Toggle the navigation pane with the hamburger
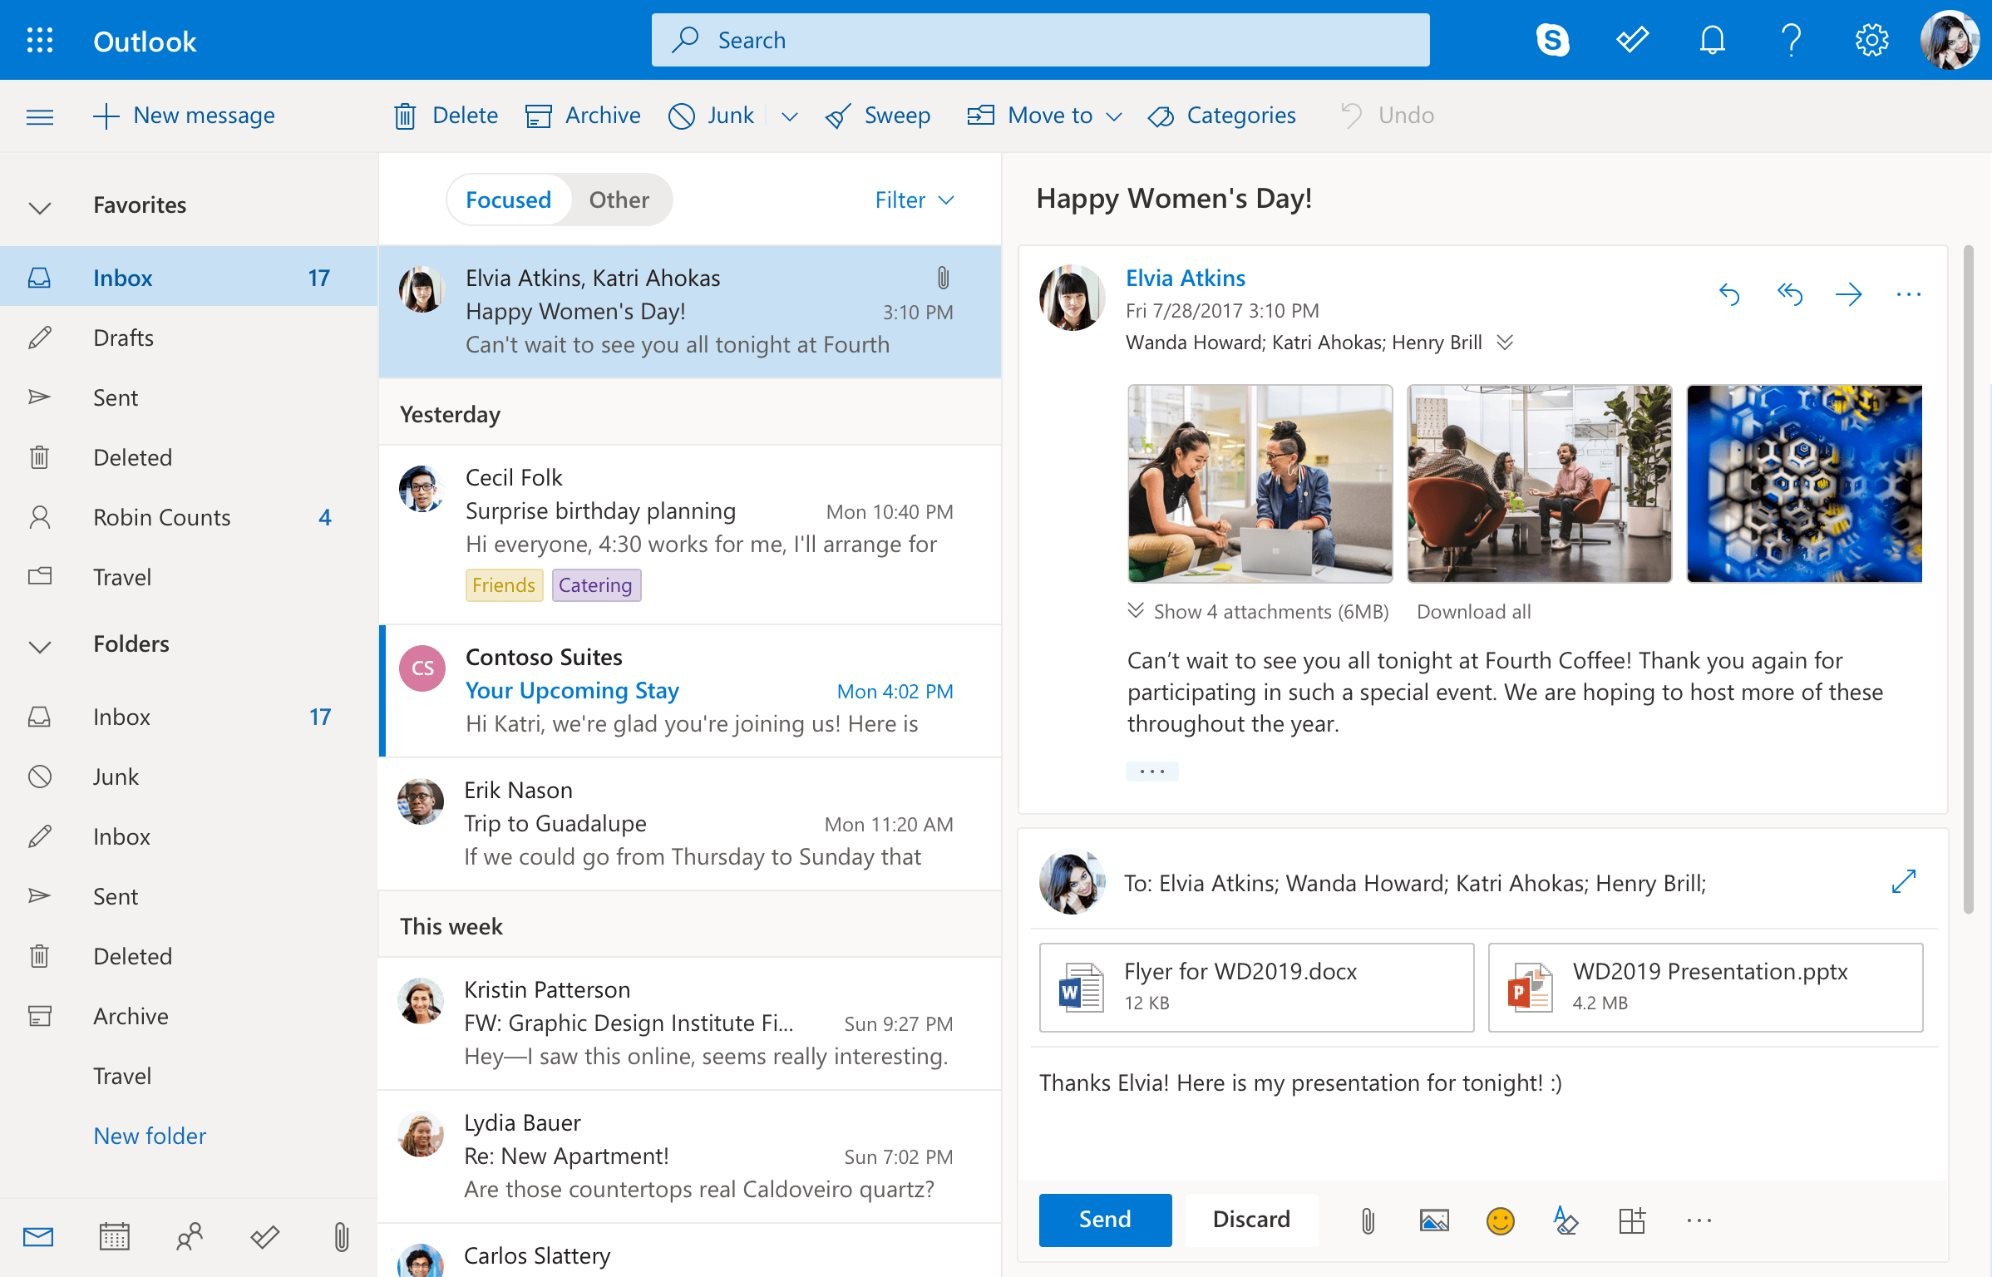The height and width of the screenshot is (1277, 1992). pyautogui.click(x=40, y=116)
